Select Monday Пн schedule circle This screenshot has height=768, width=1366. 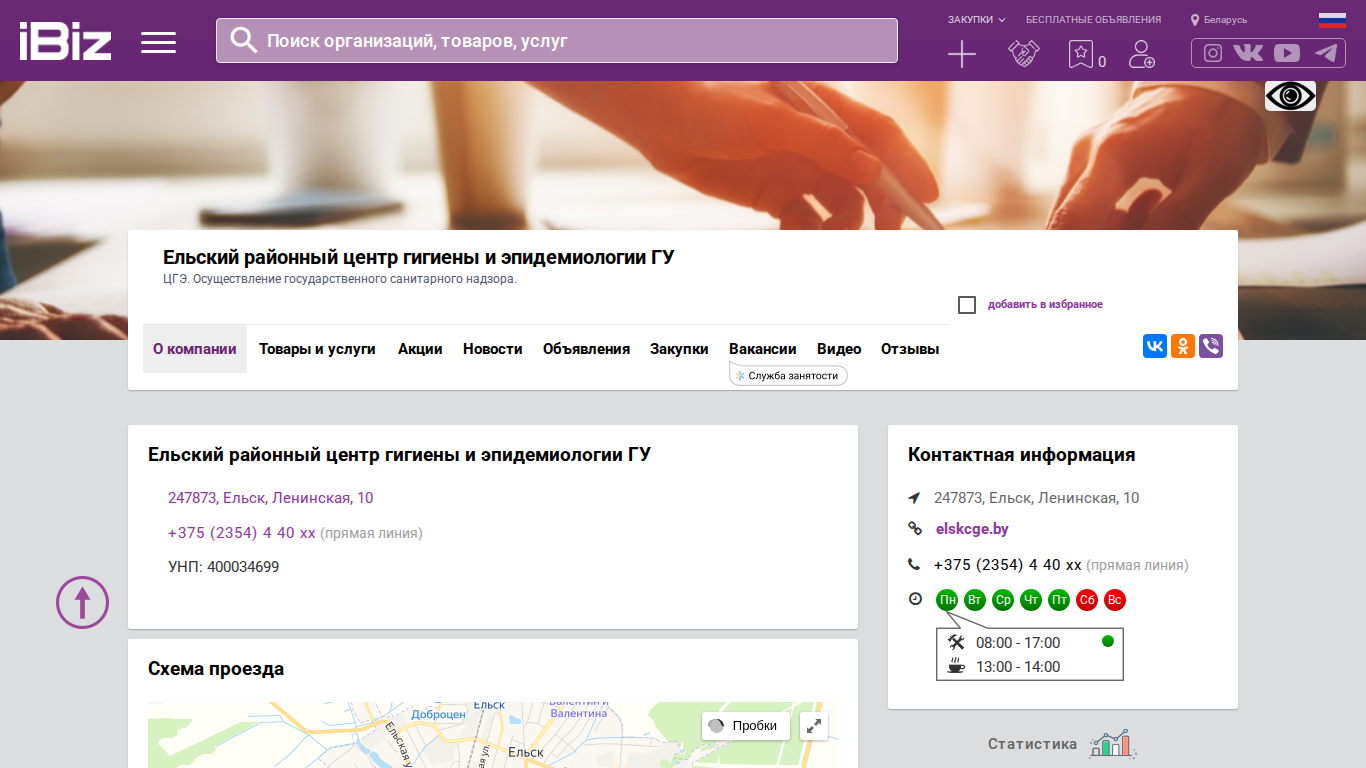click(947, 600)
